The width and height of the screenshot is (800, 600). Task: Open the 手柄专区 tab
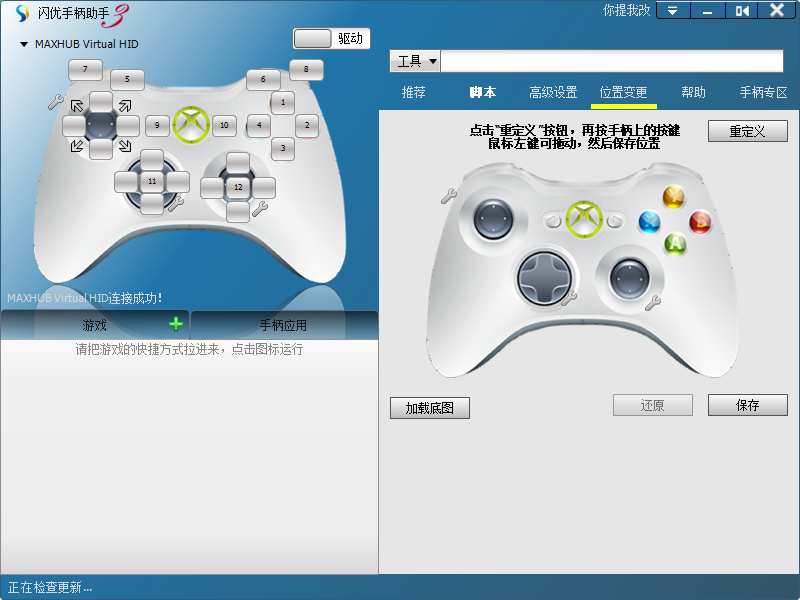pos(763,92)
